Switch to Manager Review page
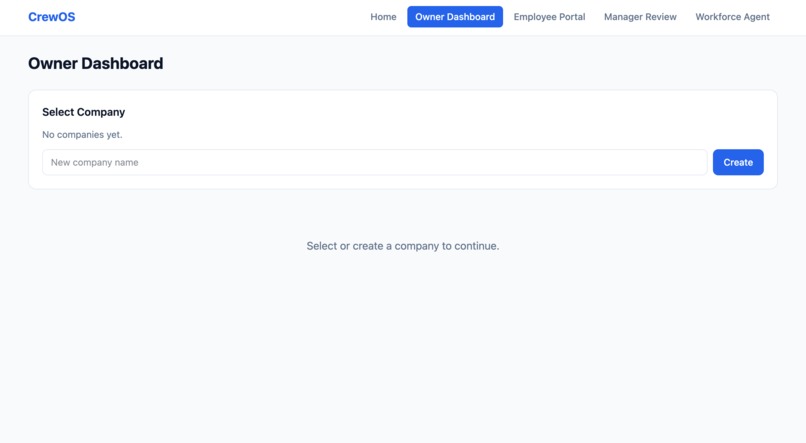The width and height of the screenshot is (806, 443). click(x=640, y=17)
